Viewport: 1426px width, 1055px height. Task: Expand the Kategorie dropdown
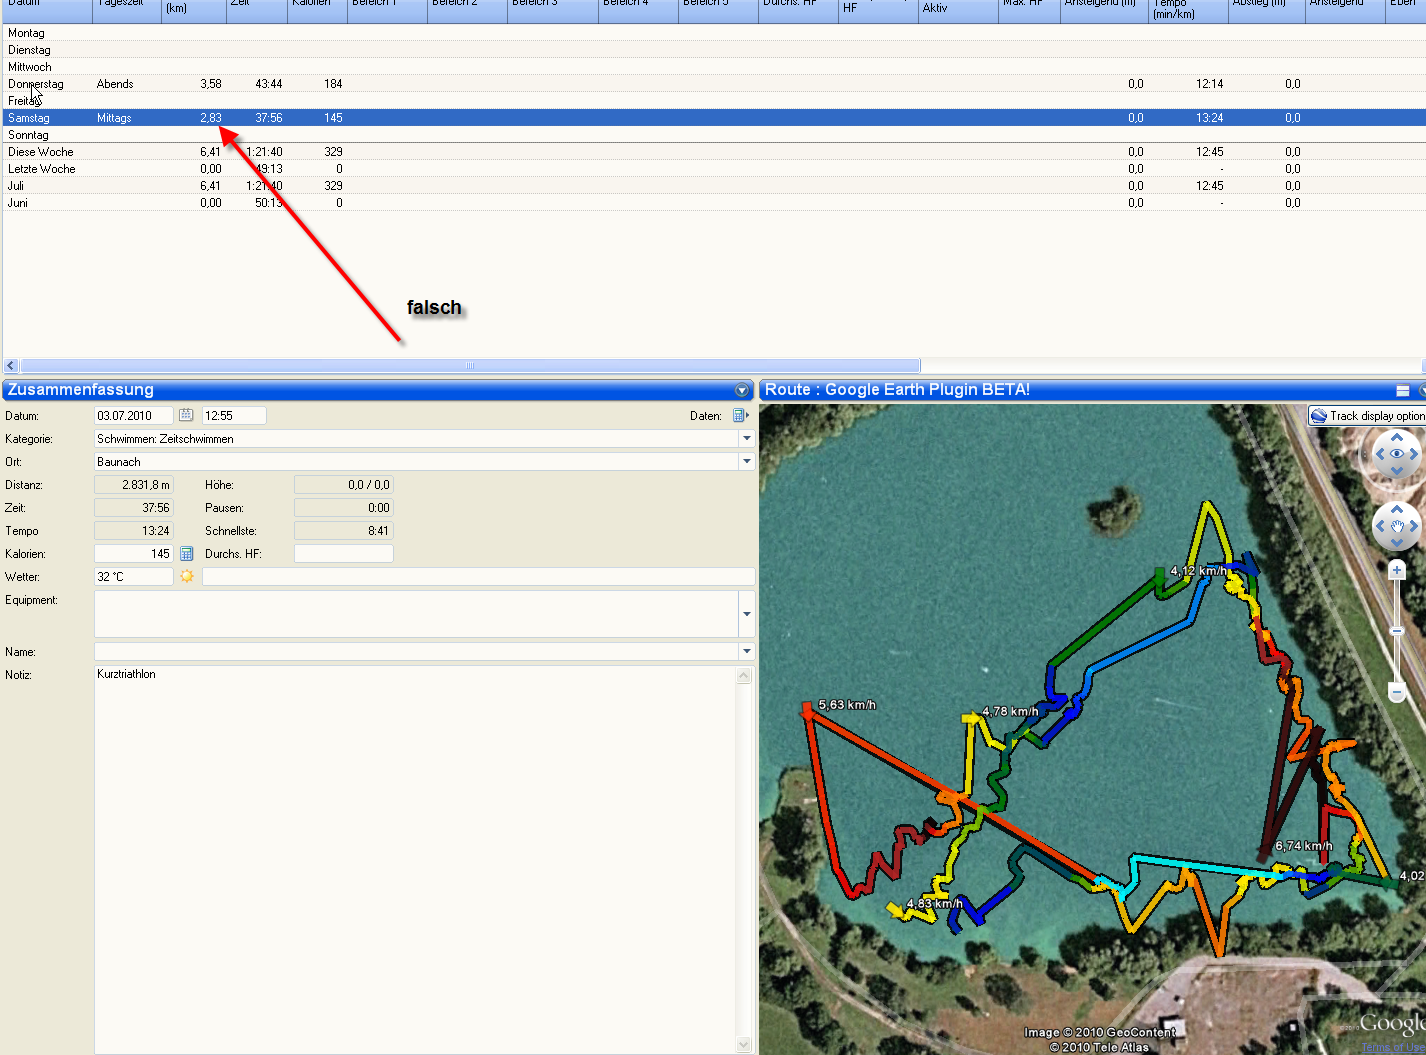(746, 439)
